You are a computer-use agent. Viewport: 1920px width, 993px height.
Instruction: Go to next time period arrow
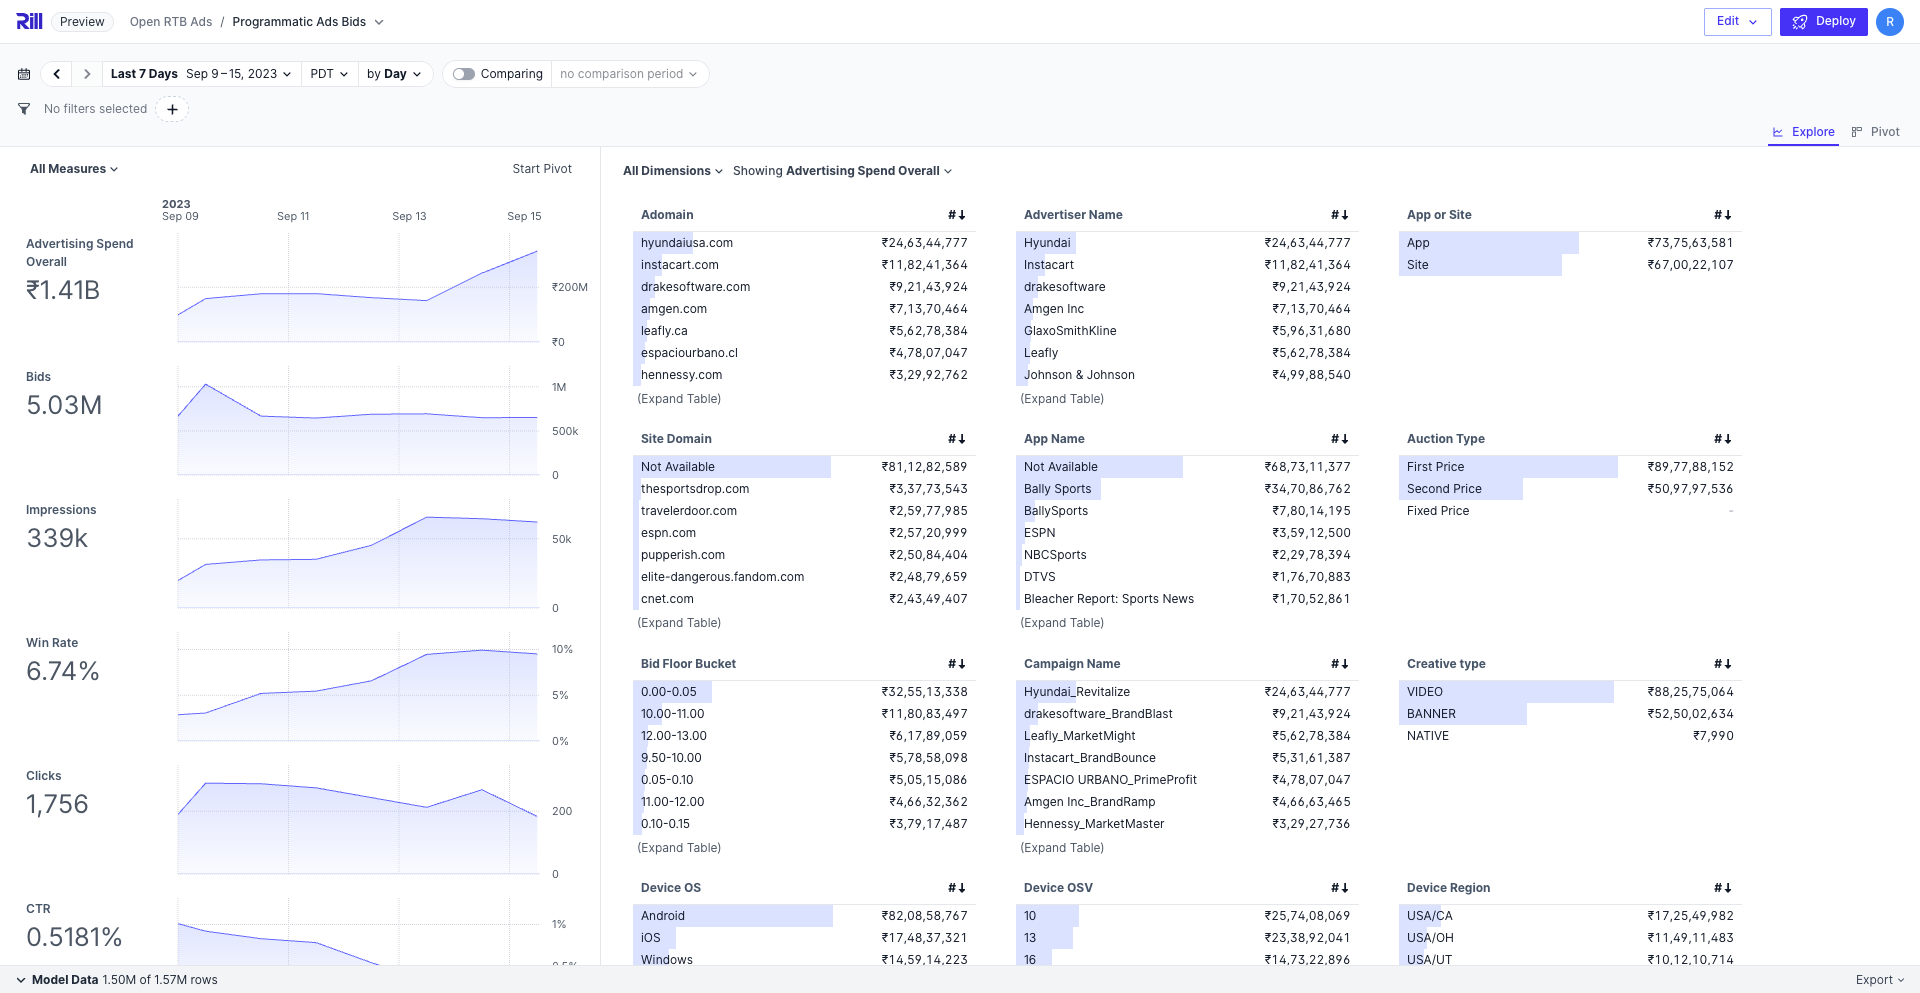87,74
